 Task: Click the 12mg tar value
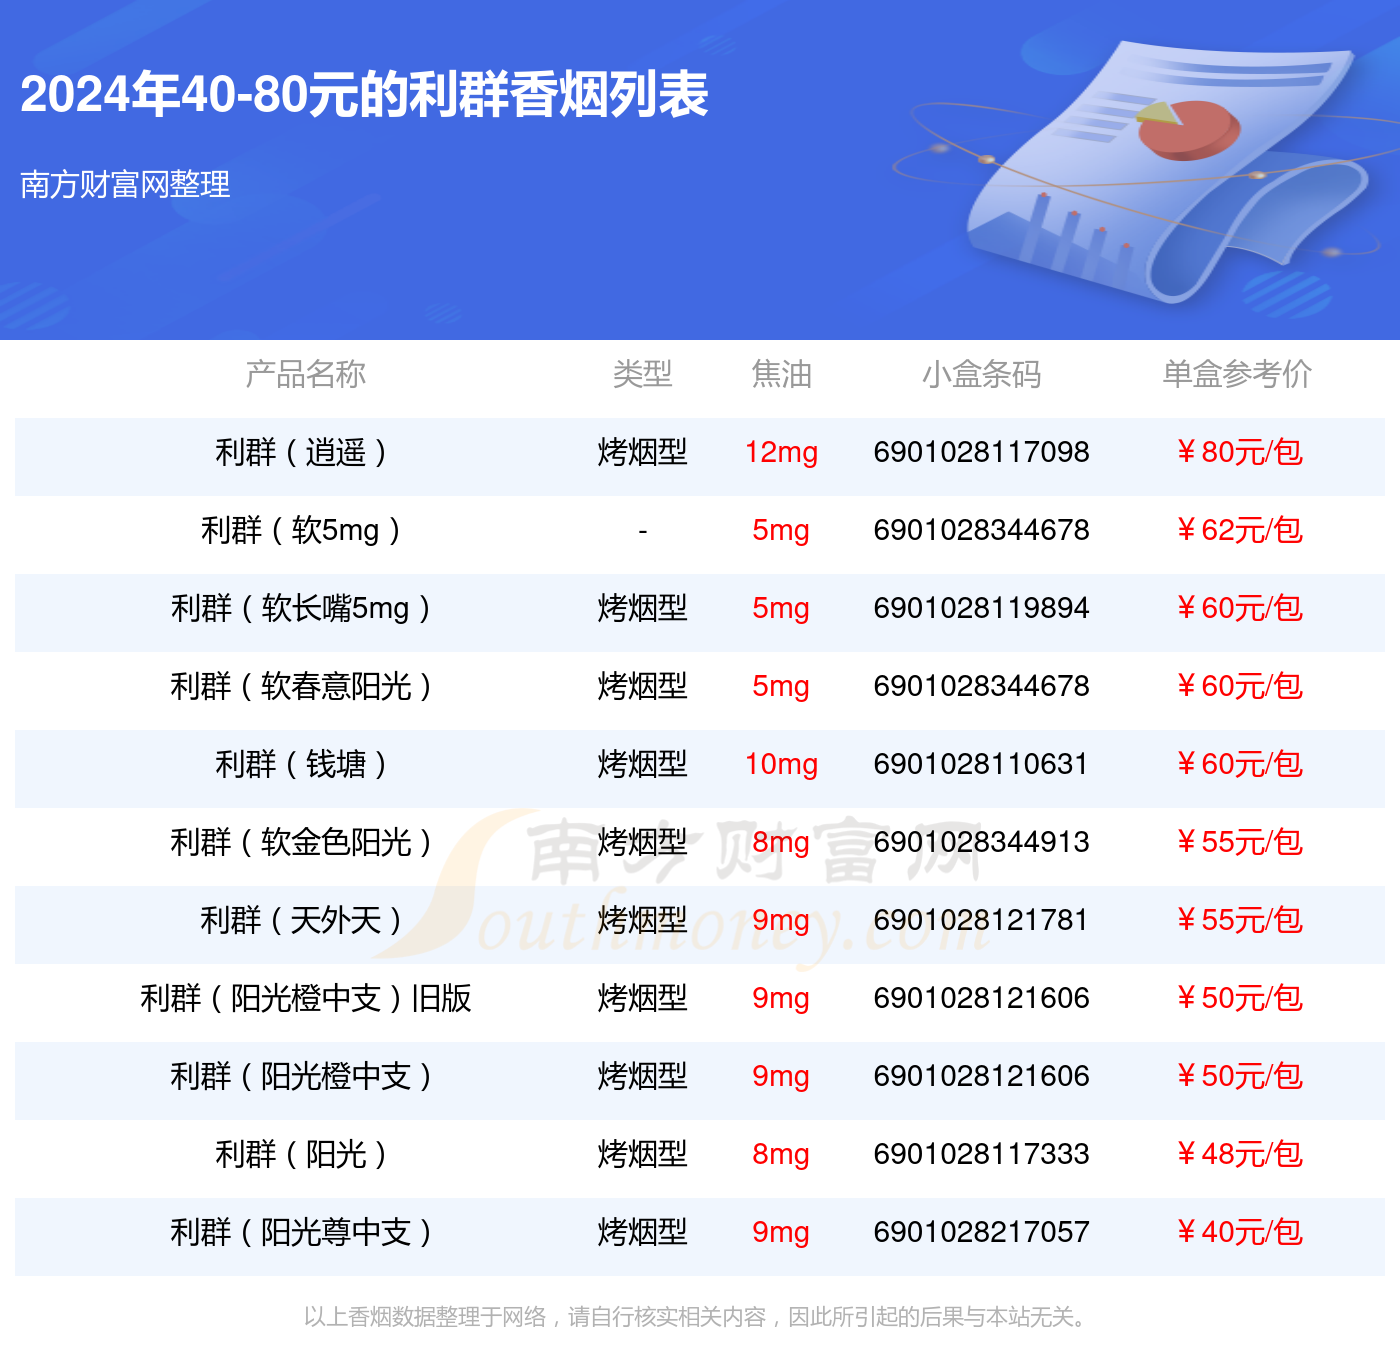tap(781, 452)
